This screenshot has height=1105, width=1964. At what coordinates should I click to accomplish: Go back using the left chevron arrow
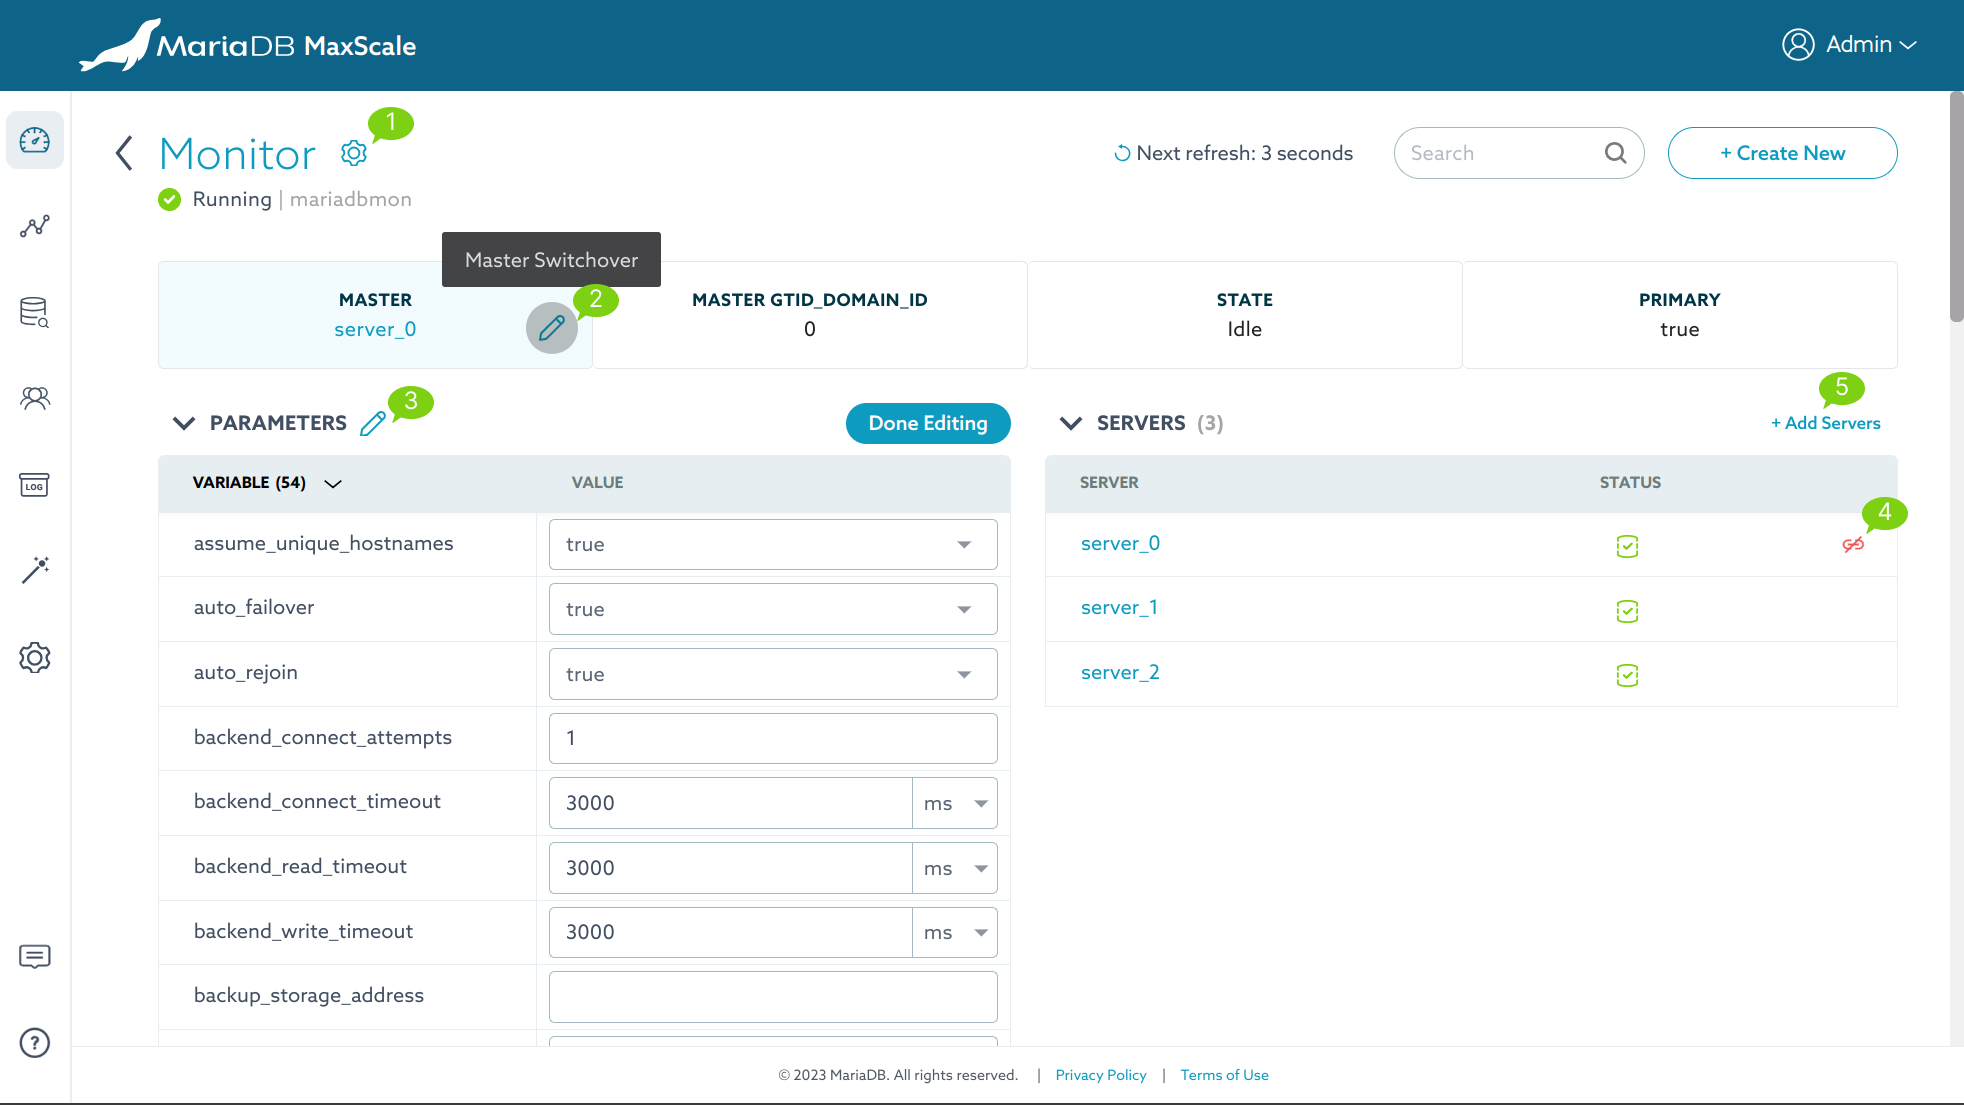tap(125, 154)
